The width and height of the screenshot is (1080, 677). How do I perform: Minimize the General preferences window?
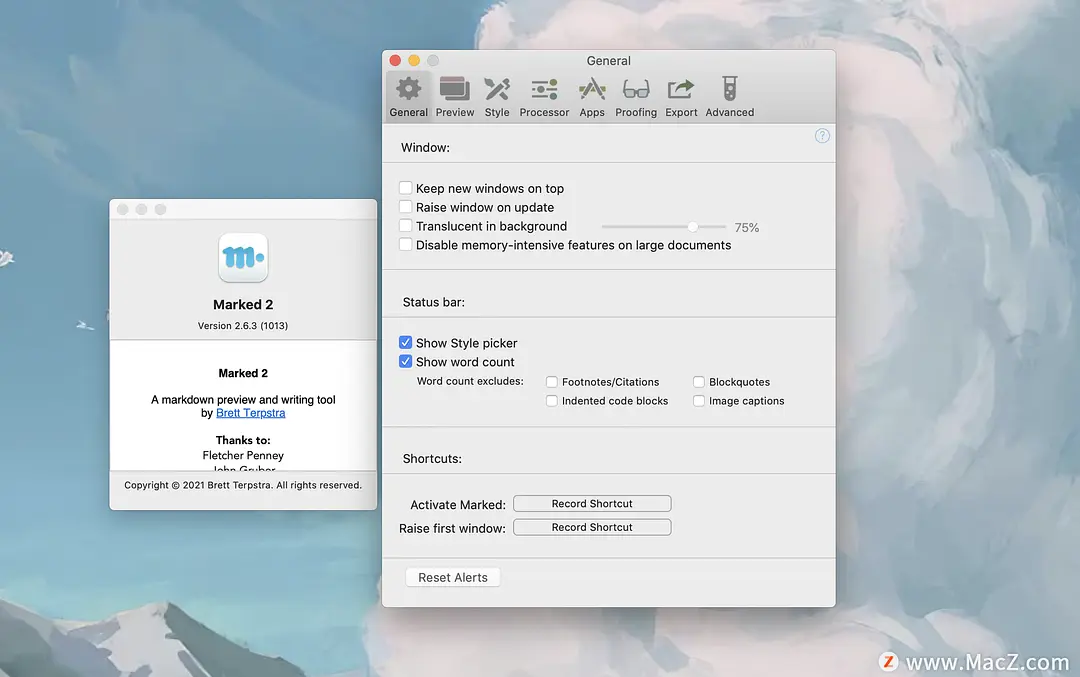tap(414, 61)
